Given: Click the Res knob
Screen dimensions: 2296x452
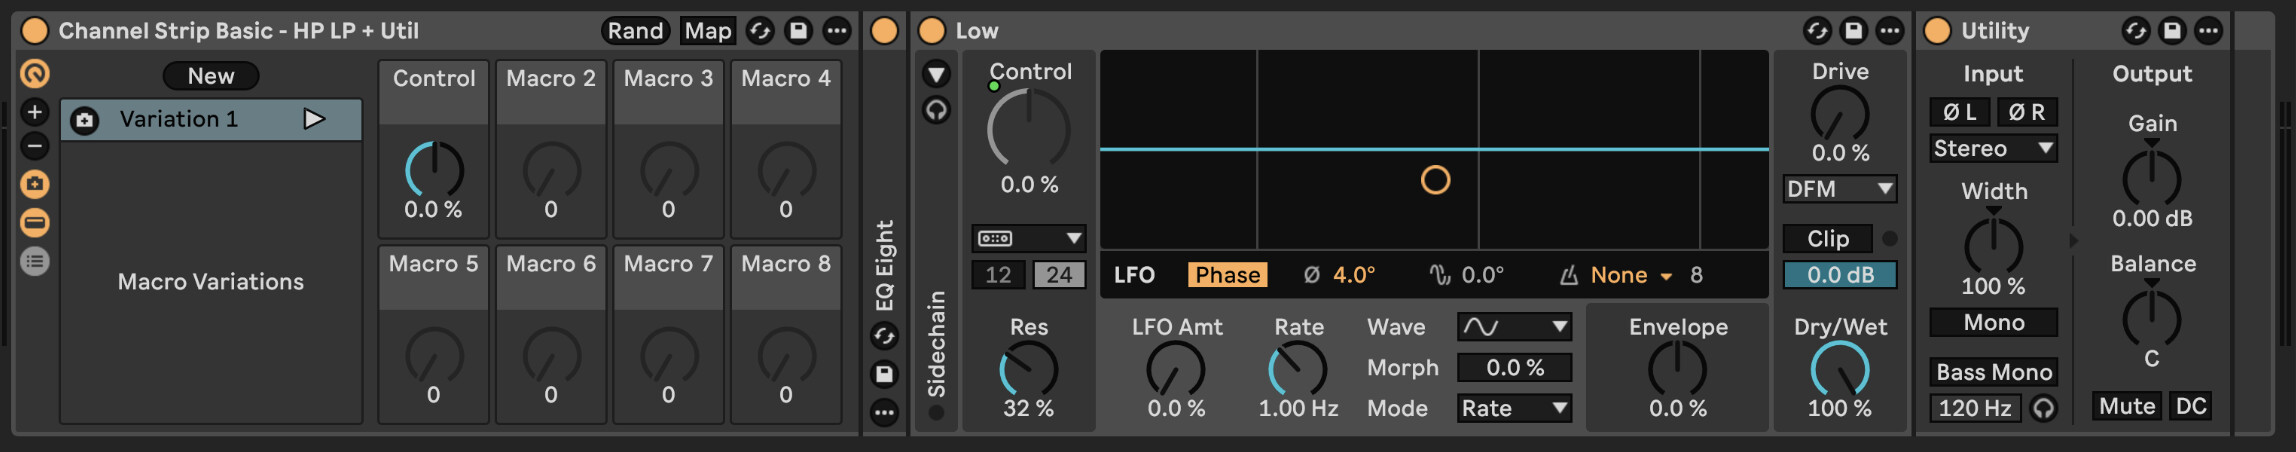Looking at the screenshot, I should click(1029, 369).
